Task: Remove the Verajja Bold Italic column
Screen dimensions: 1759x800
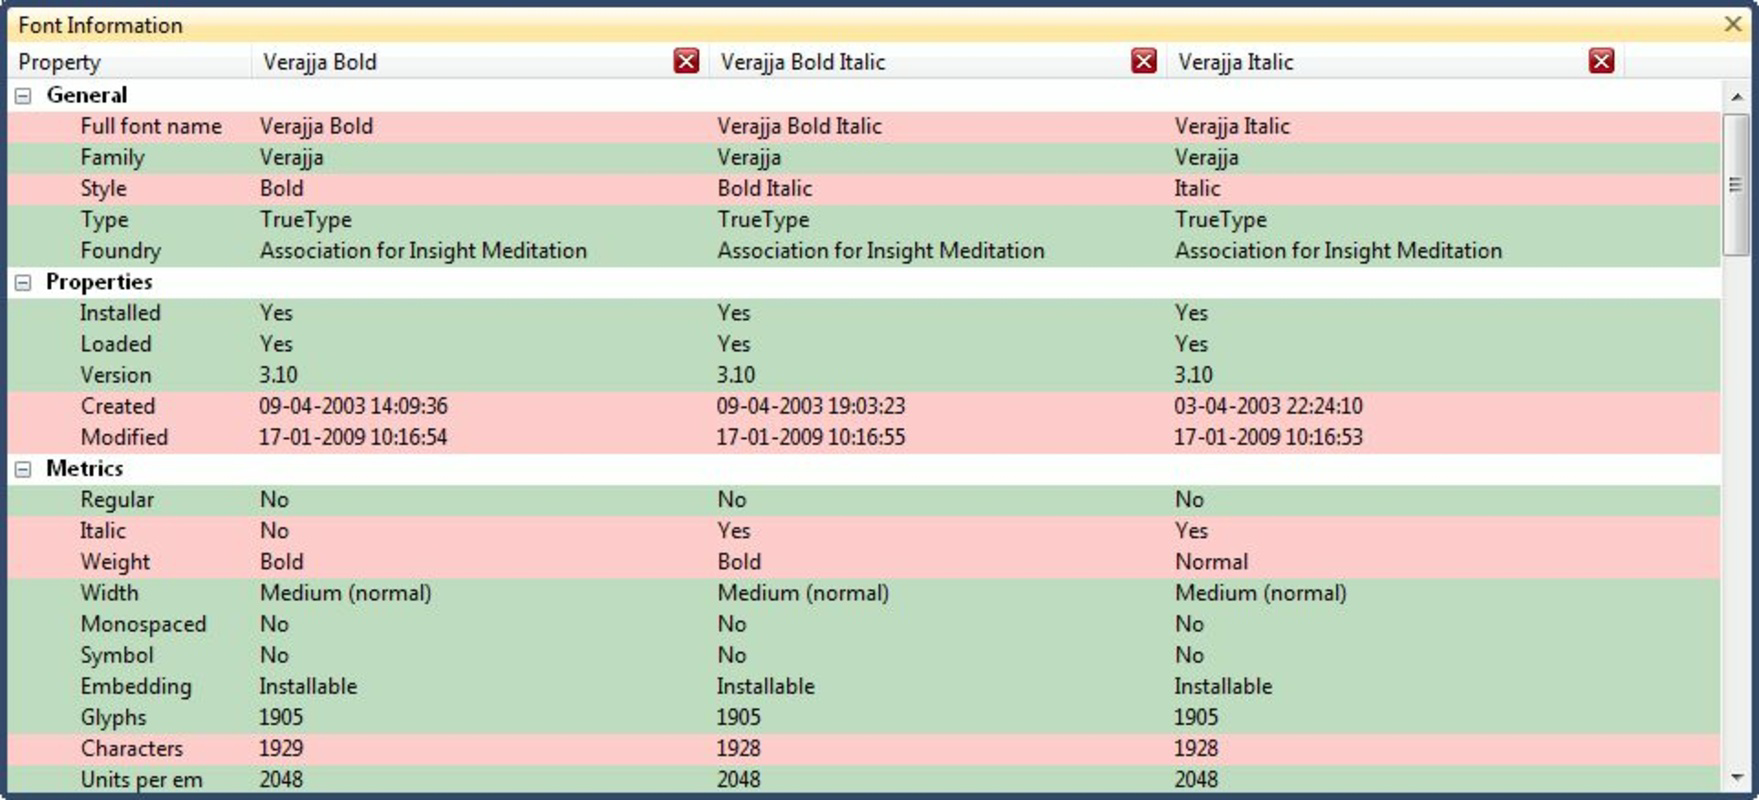Action: [1144, 62]
